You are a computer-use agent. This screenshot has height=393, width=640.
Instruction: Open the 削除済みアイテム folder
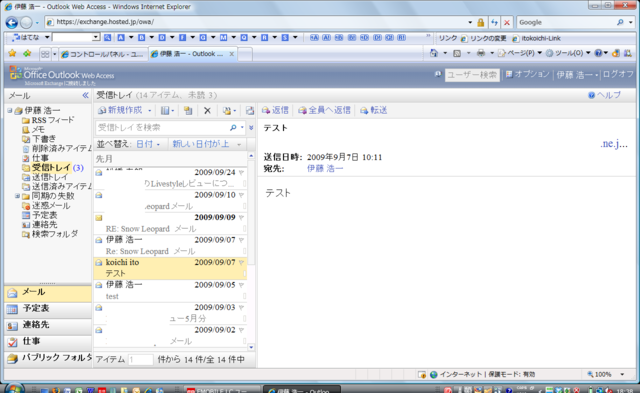click(57, 149)
